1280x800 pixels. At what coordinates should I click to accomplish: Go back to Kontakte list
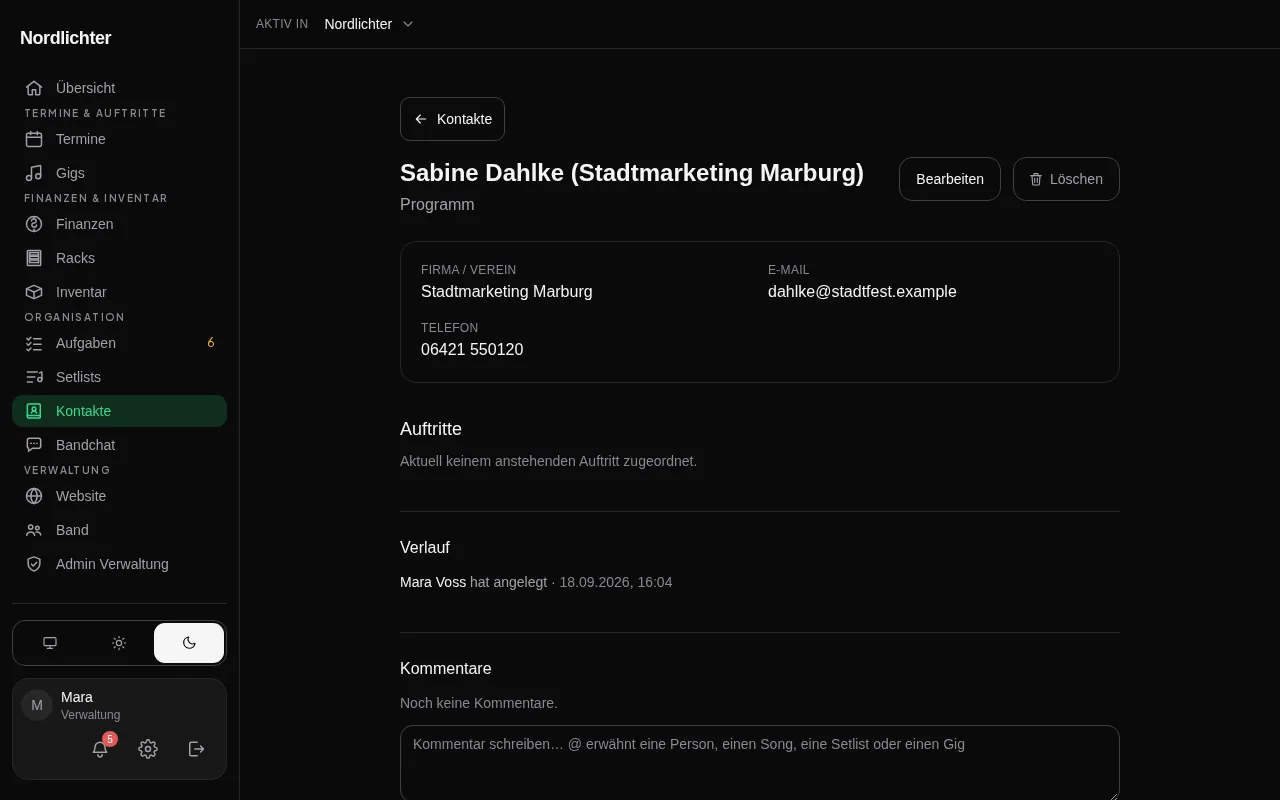tap(452, 119)
